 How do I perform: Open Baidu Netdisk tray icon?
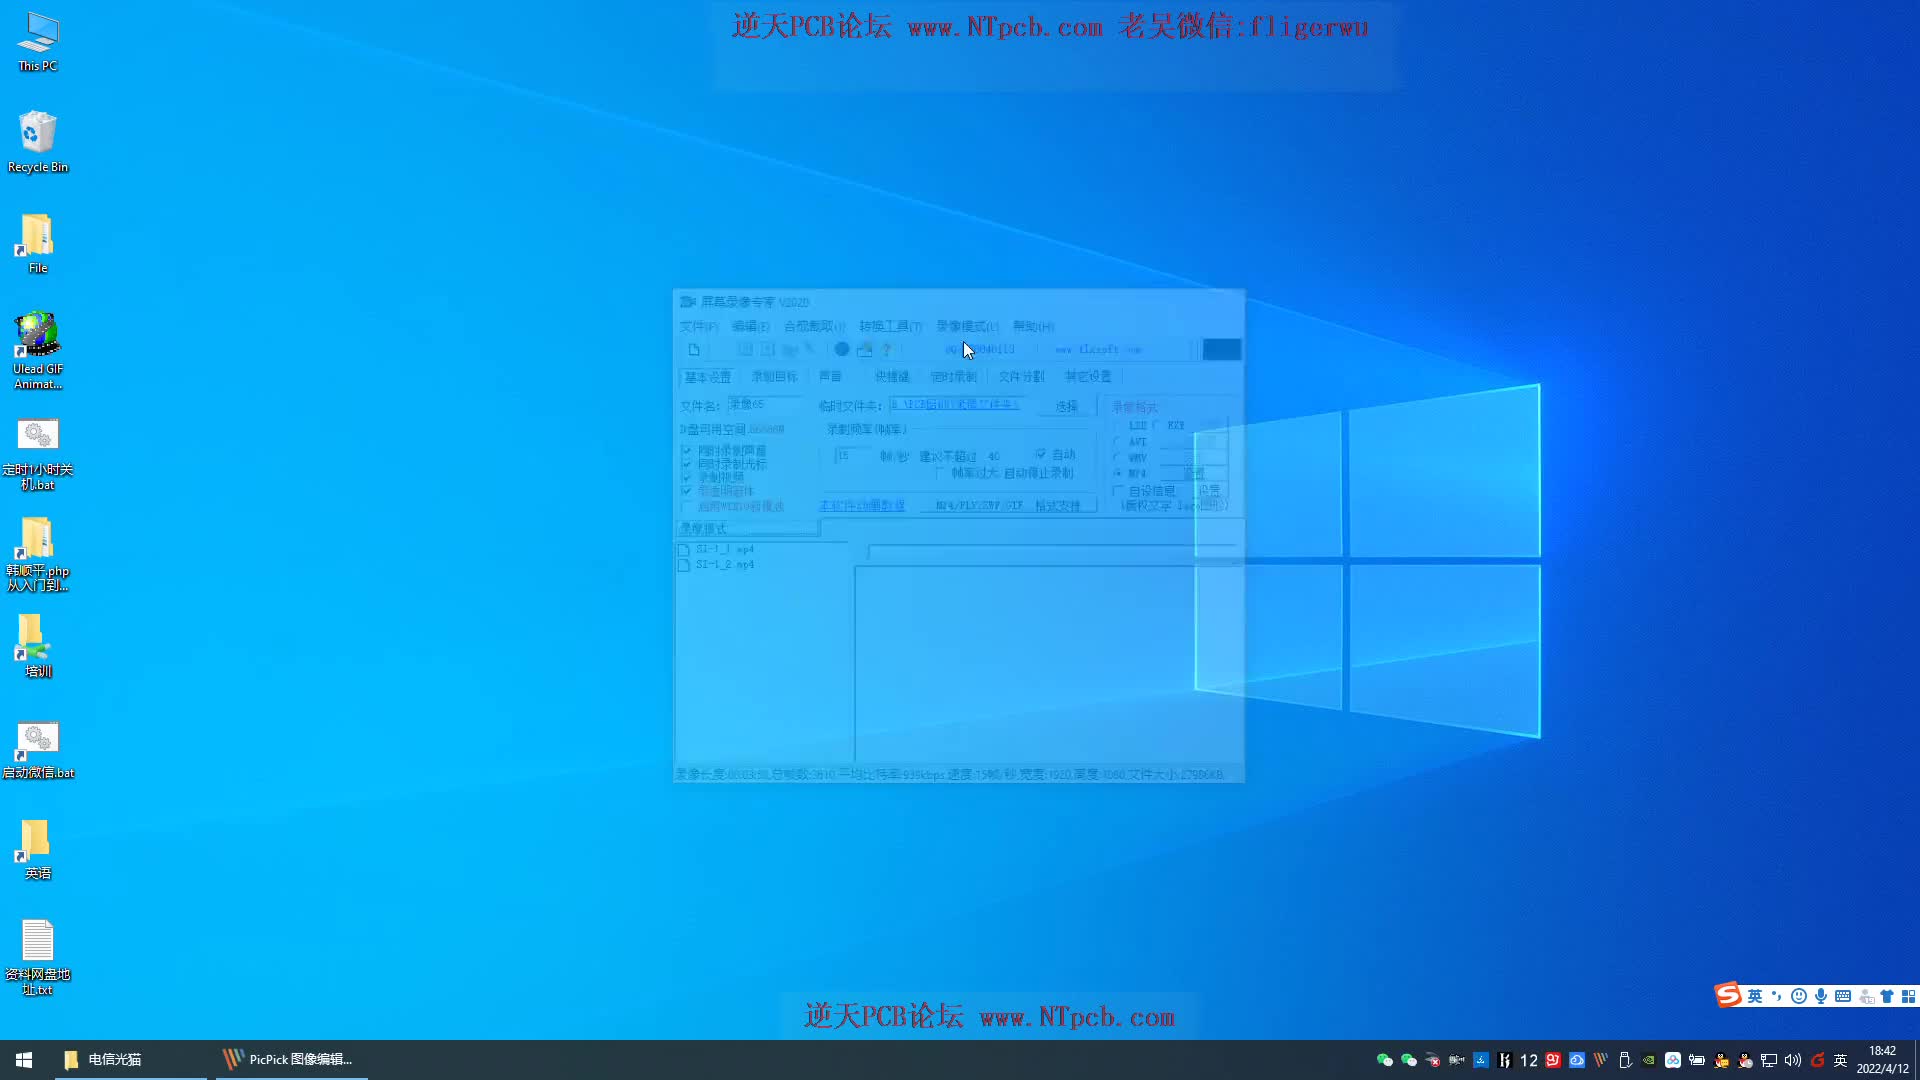[1673, 1060]
